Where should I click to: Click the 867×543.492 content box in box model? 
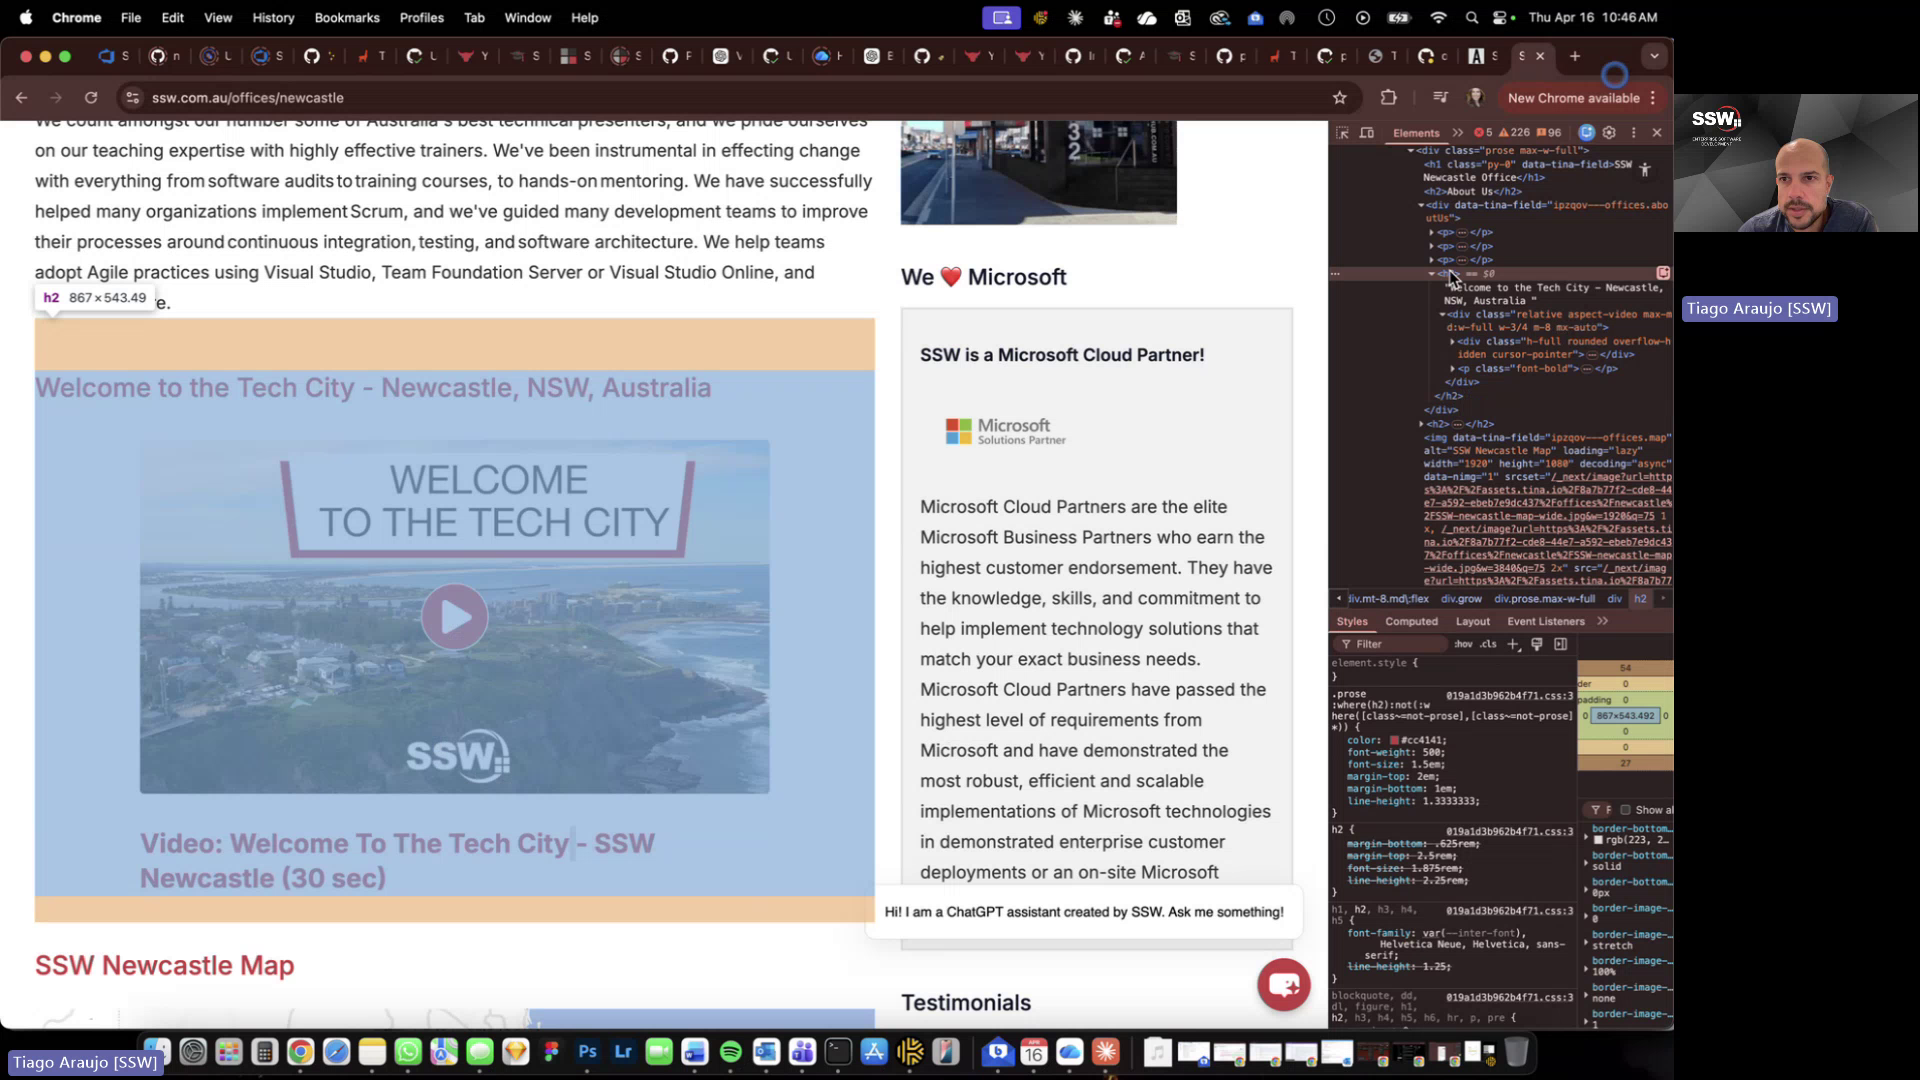click(1626, 716)
